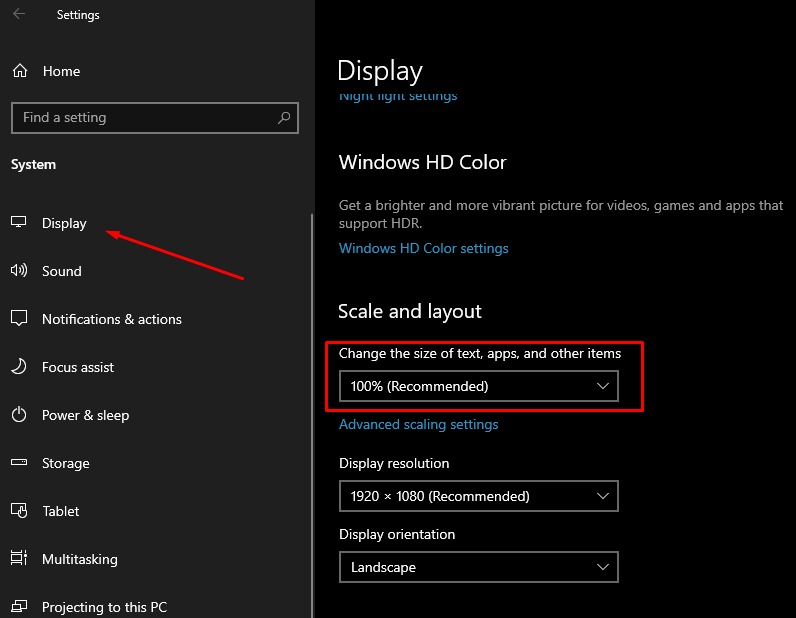Click the search magnifier icon
The image size is (796, 618).
pyautogui.click(x=284, y=118)
